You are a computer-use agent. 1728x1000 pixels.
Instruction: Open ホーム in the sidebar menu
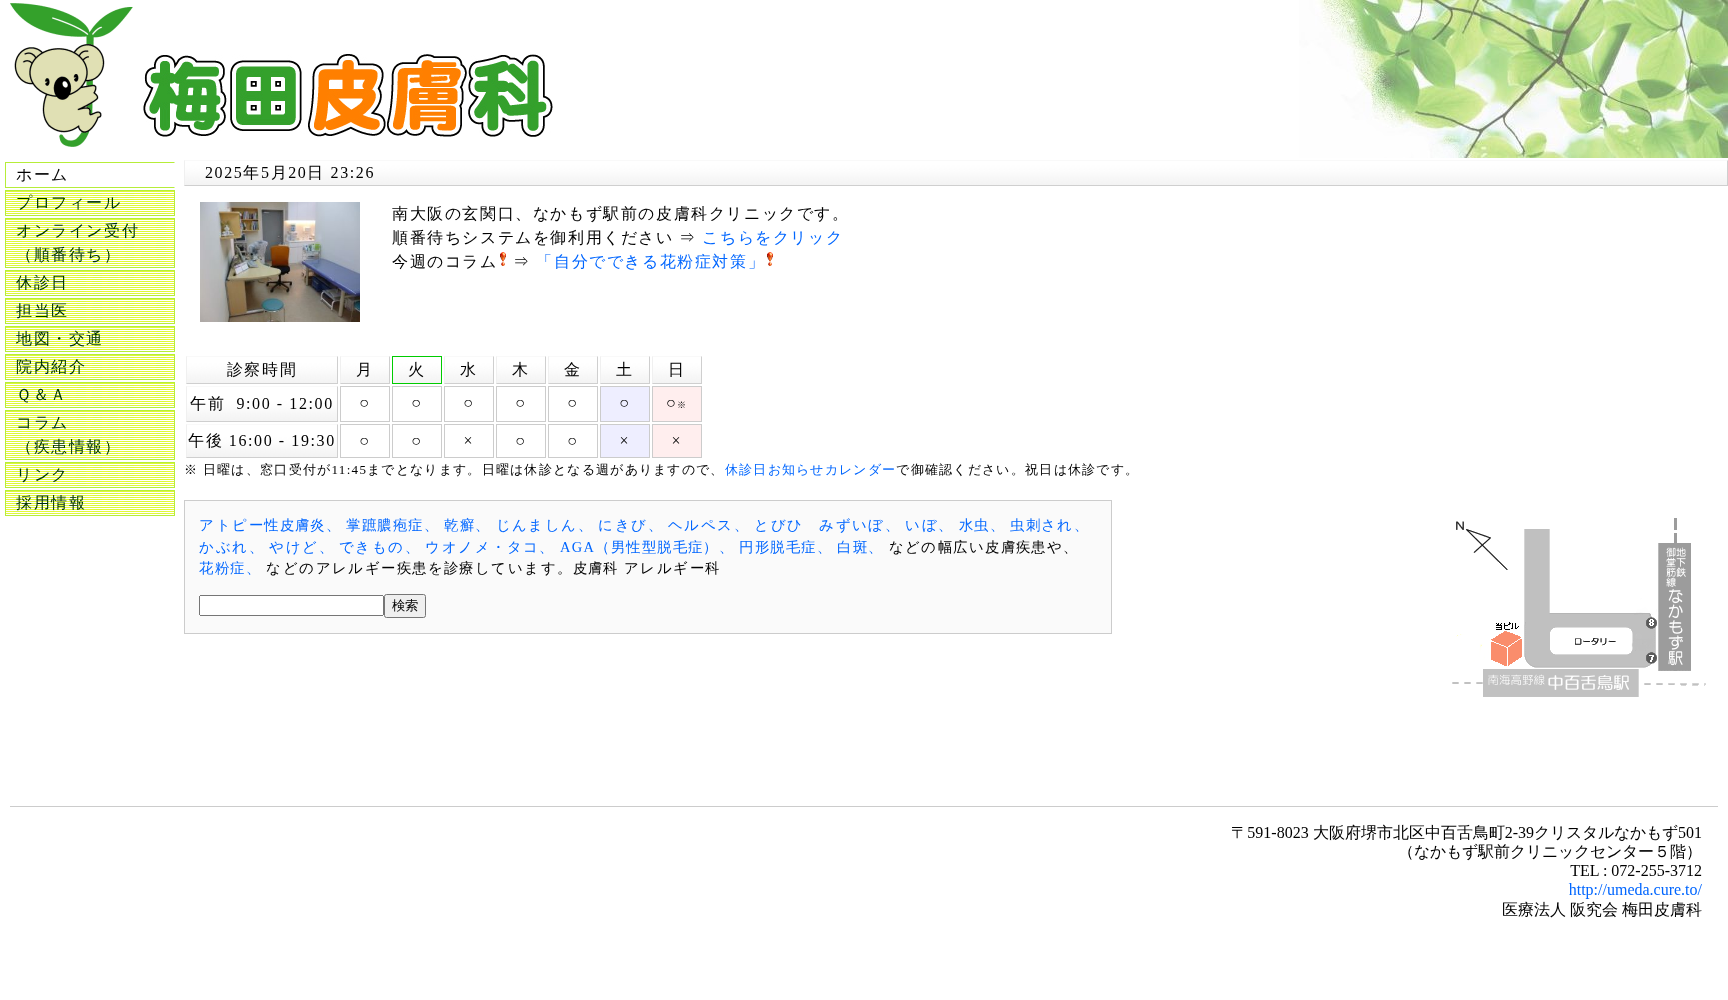90,175
